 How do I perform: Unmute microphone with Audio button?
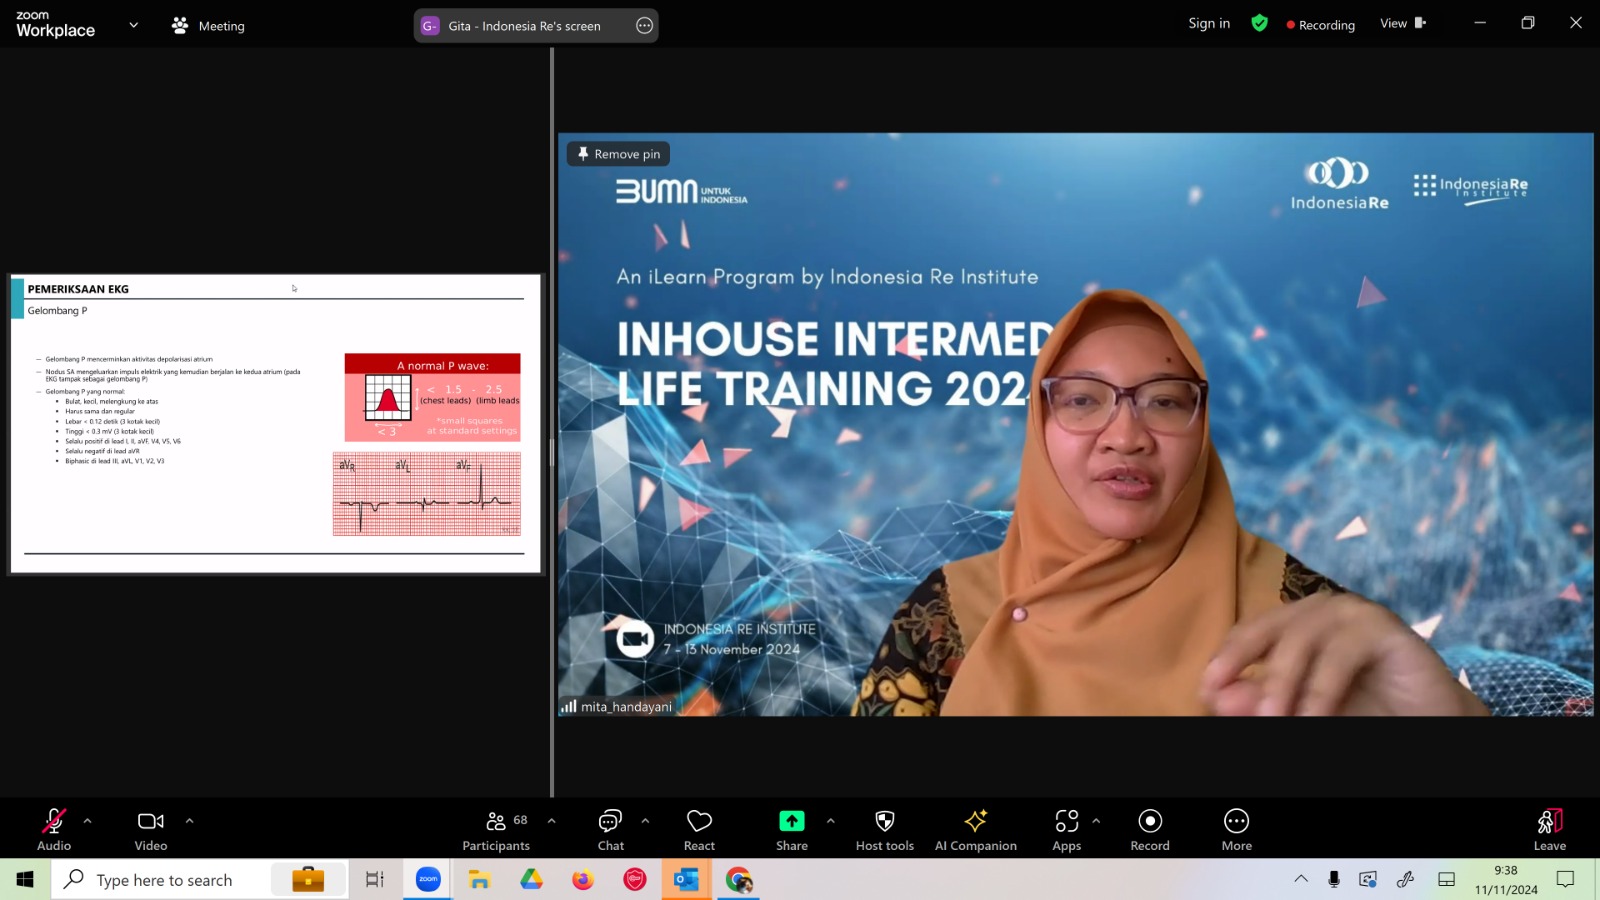[x=54, y=830]
